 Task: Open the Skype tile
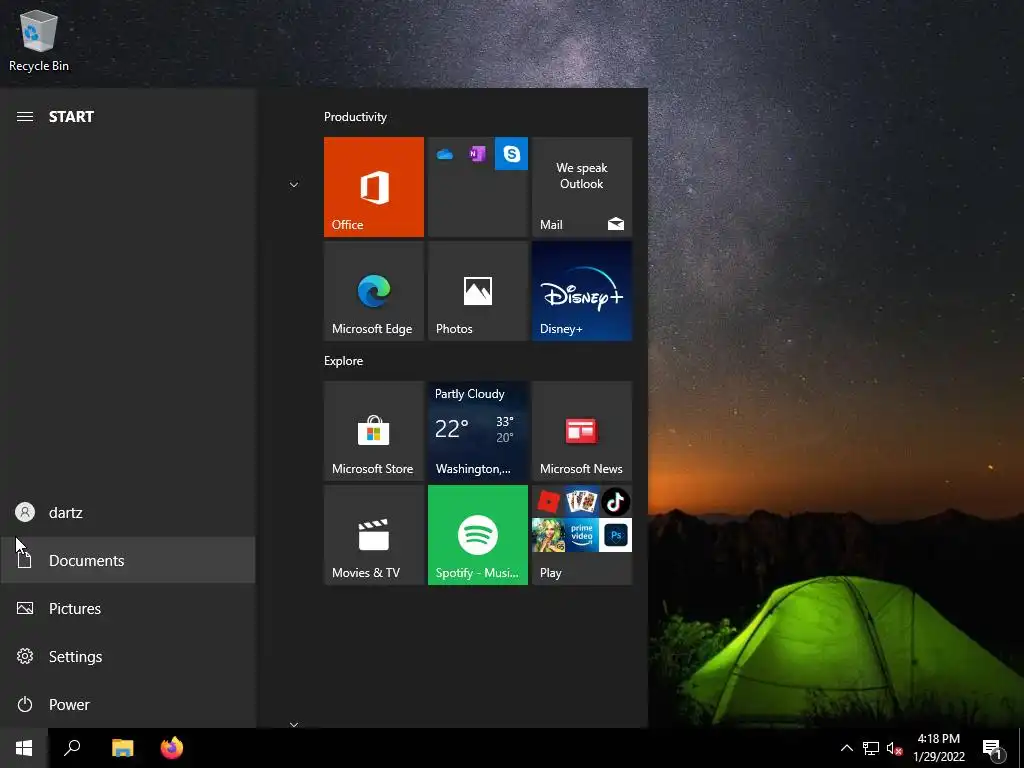[511, 153]
